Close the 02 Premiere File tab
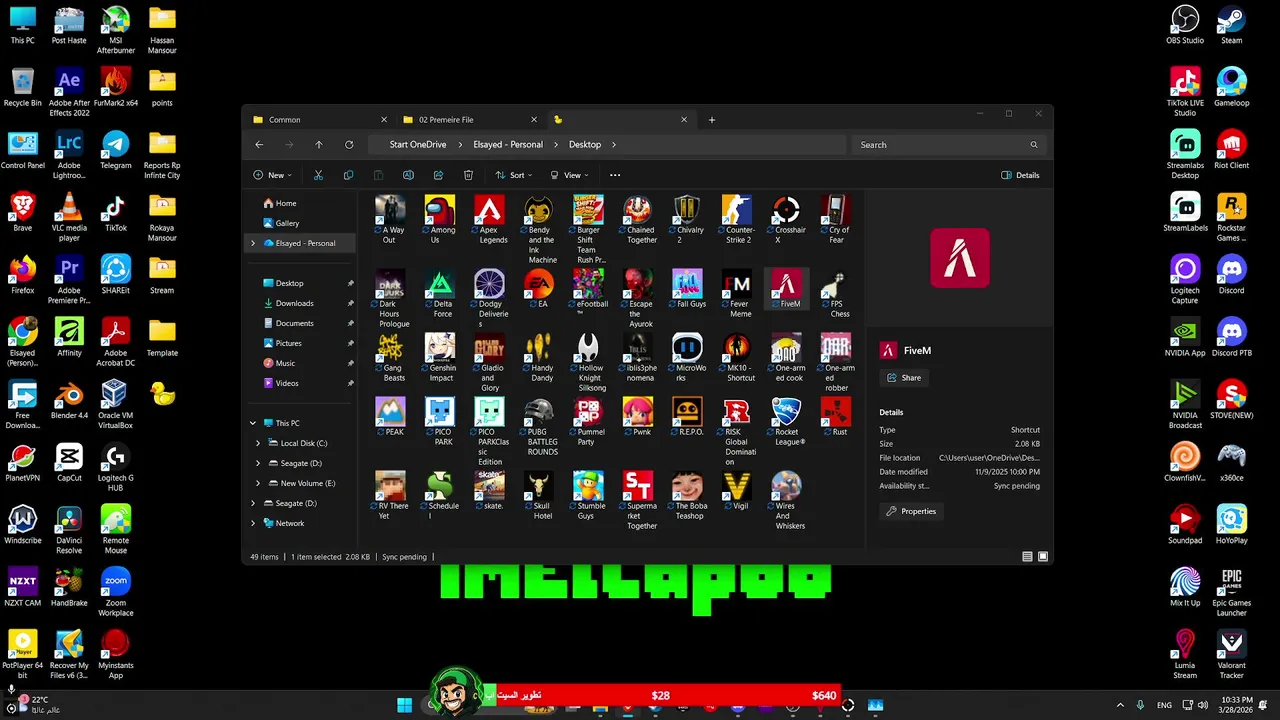 coord(534,120)
